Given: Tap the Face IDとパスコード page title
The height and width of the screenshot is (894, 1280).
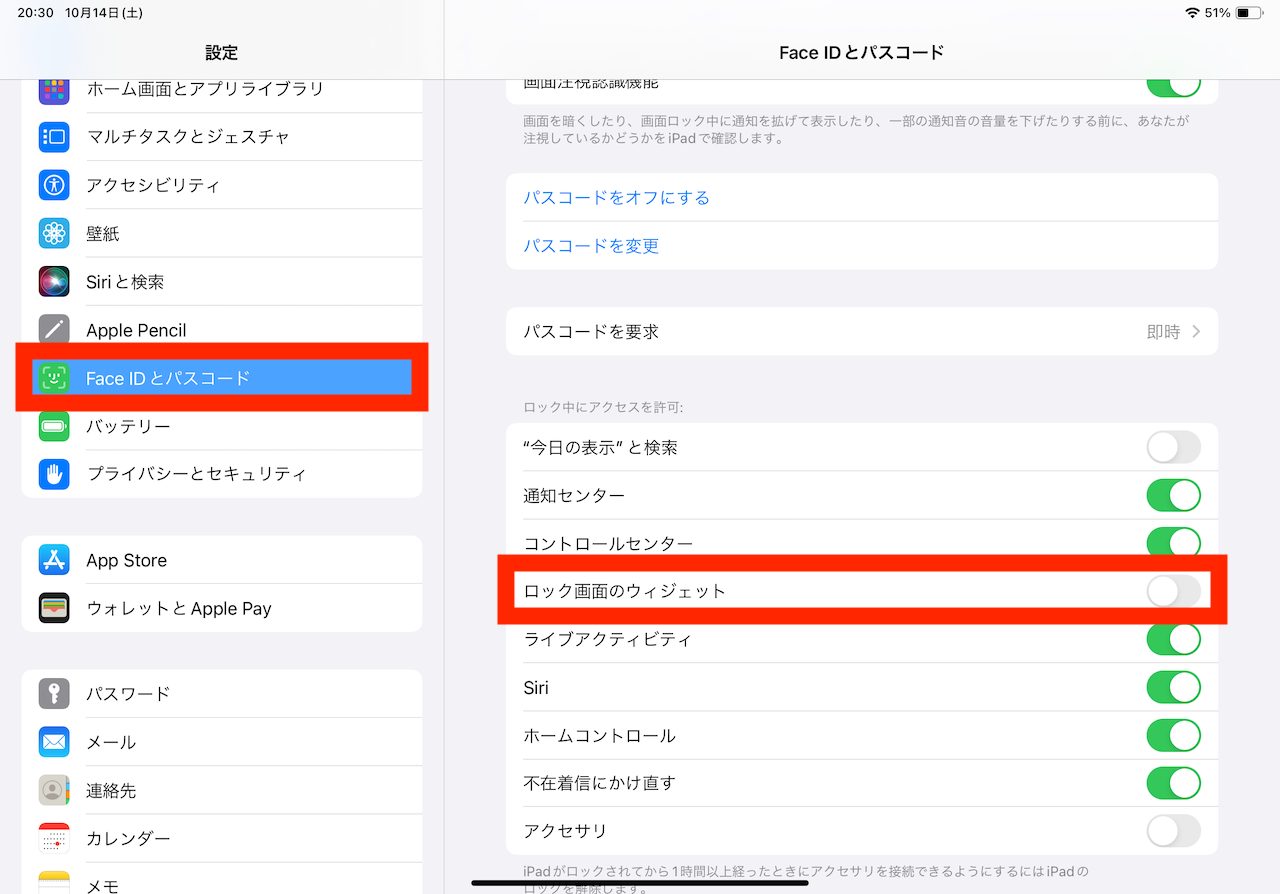Looking at the screenshot, I should [862, 52].
